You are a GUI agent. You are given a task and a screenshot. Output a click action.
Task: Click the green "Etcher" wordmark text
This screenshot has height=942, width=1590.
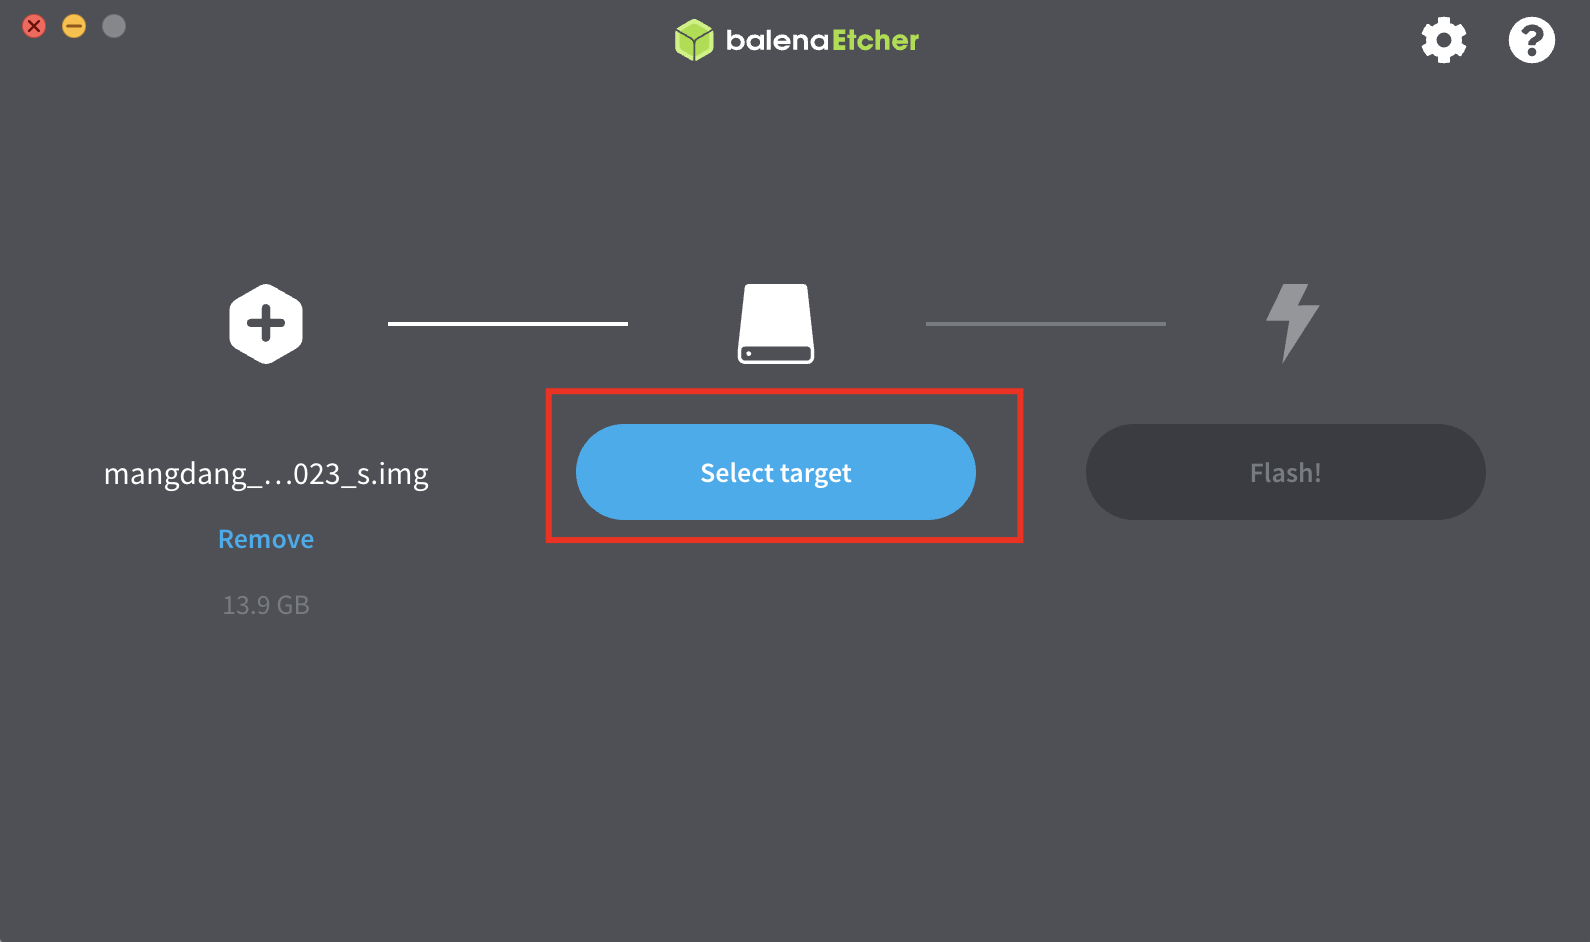[875, 40]
